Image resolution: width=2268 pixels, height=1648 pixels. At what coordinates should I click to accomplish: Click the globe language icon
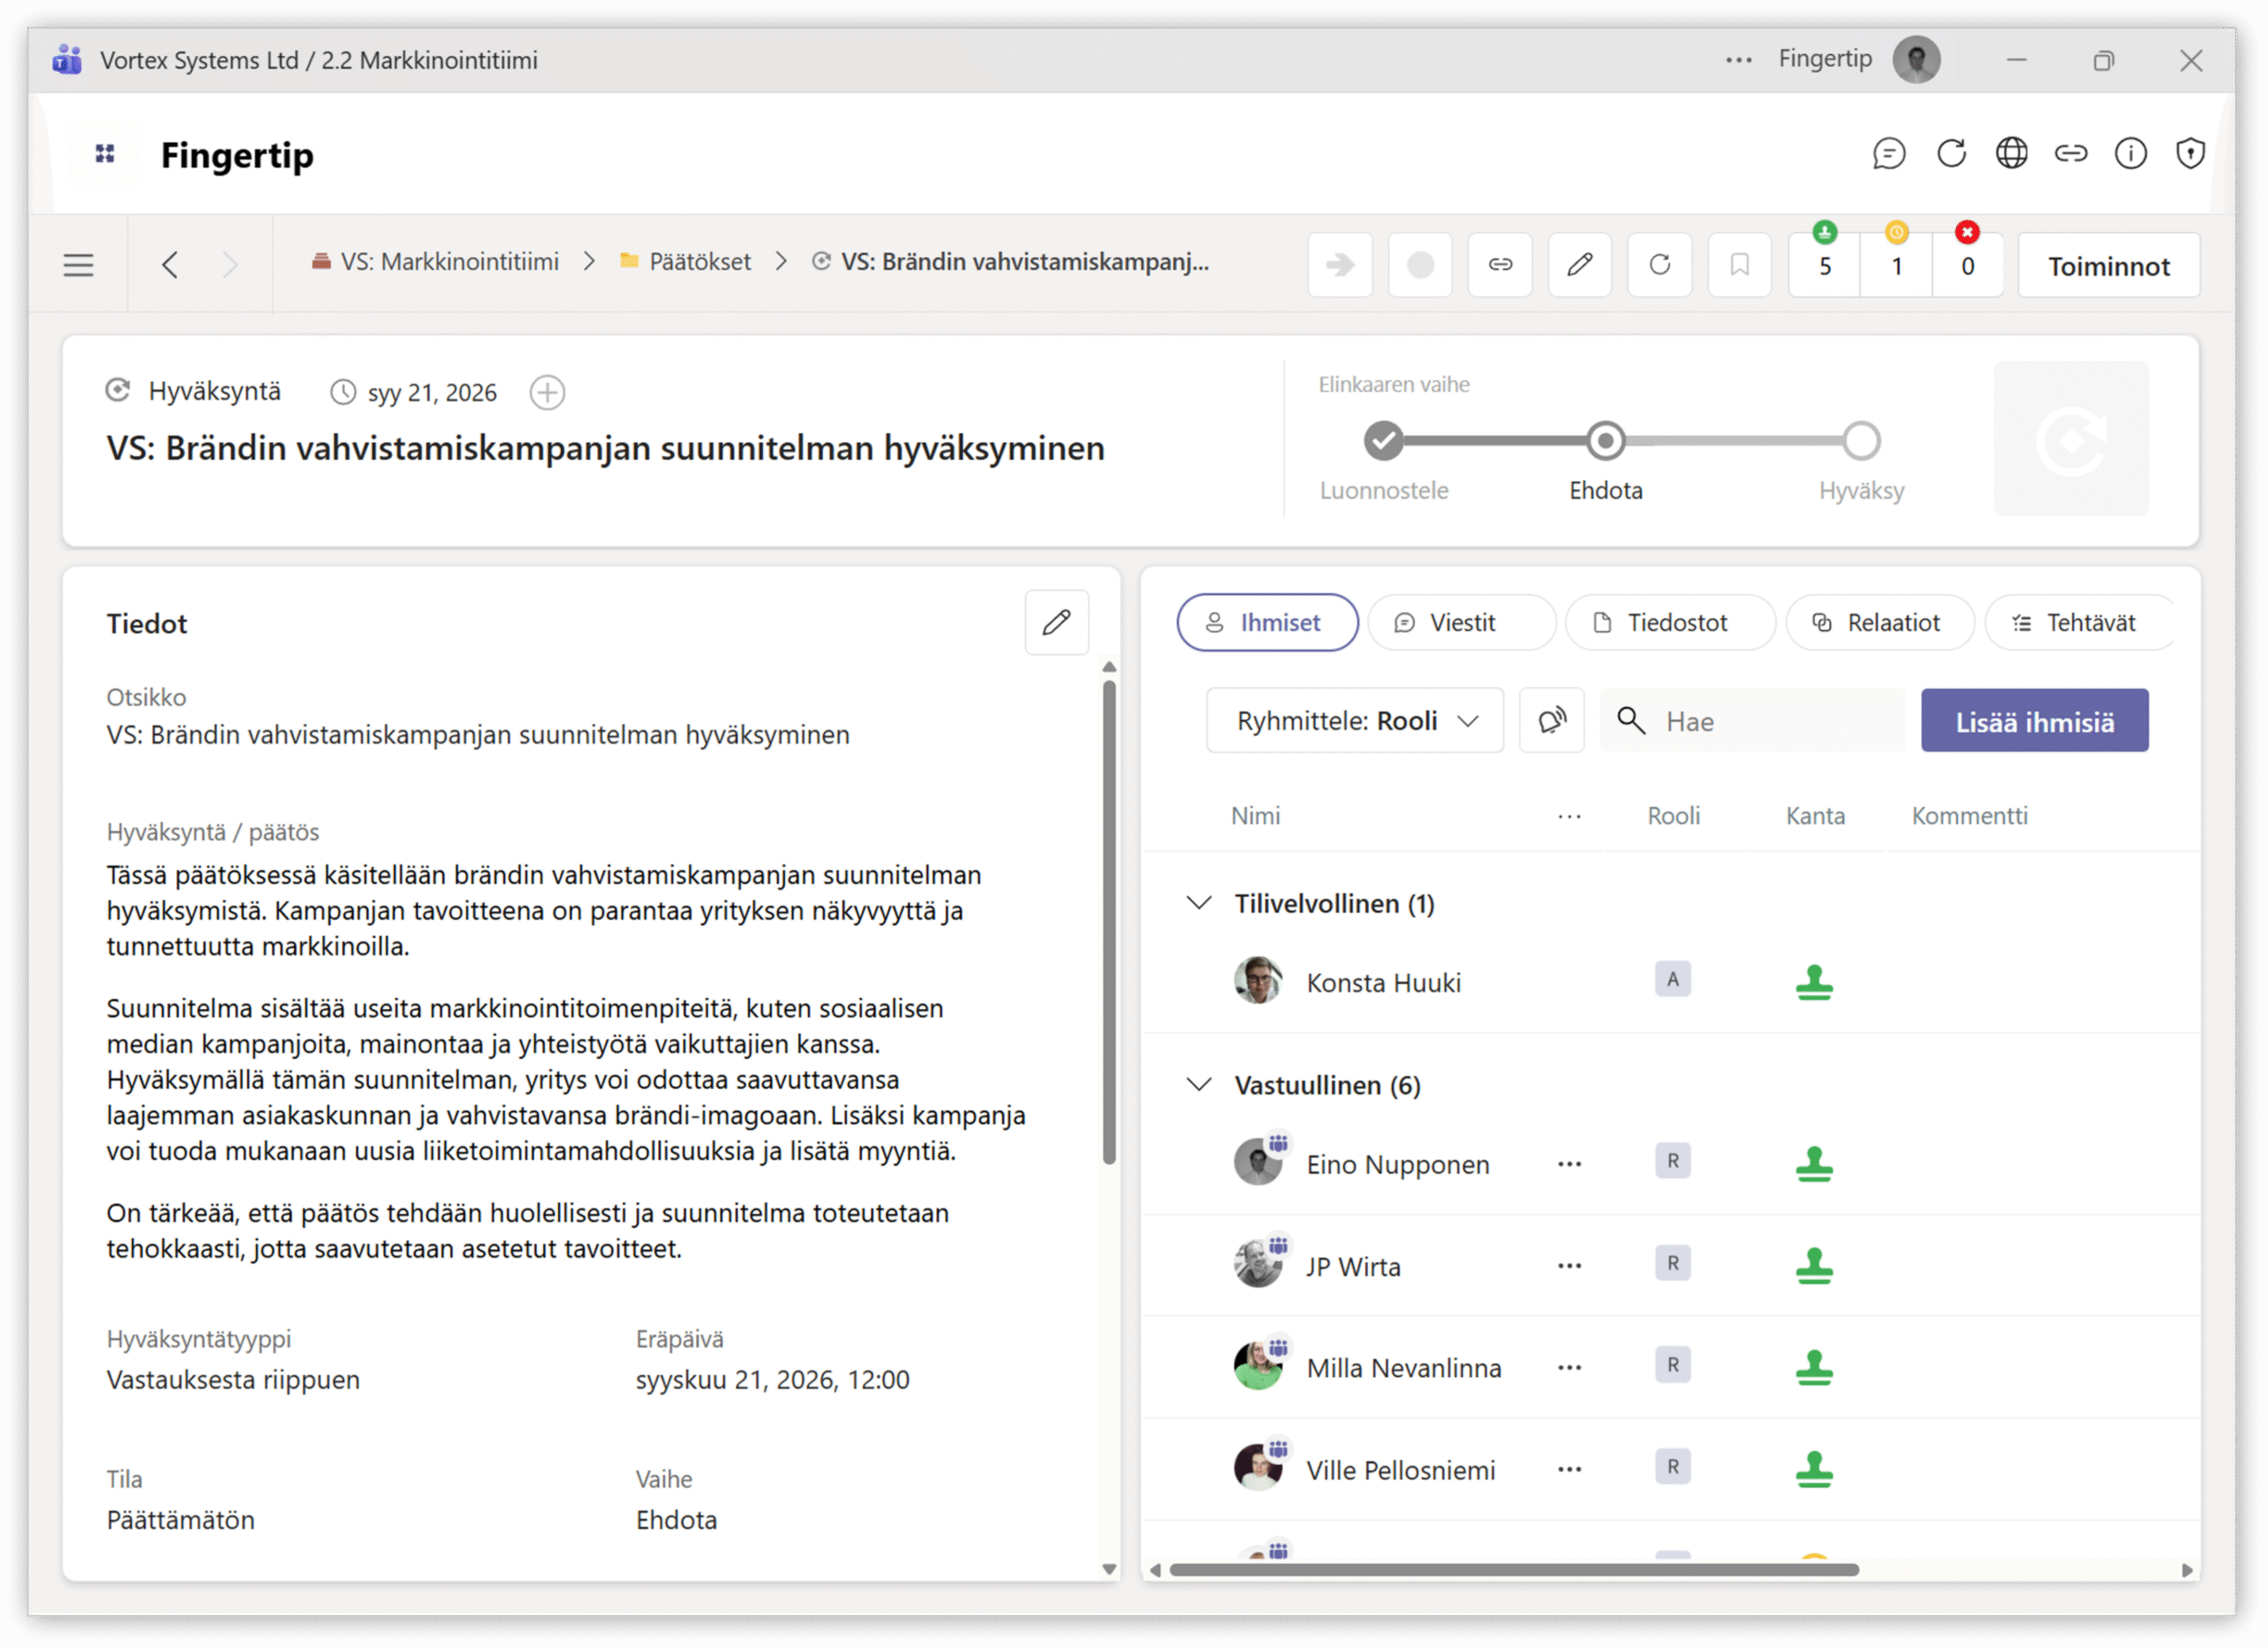click(x=2011, y=154)
